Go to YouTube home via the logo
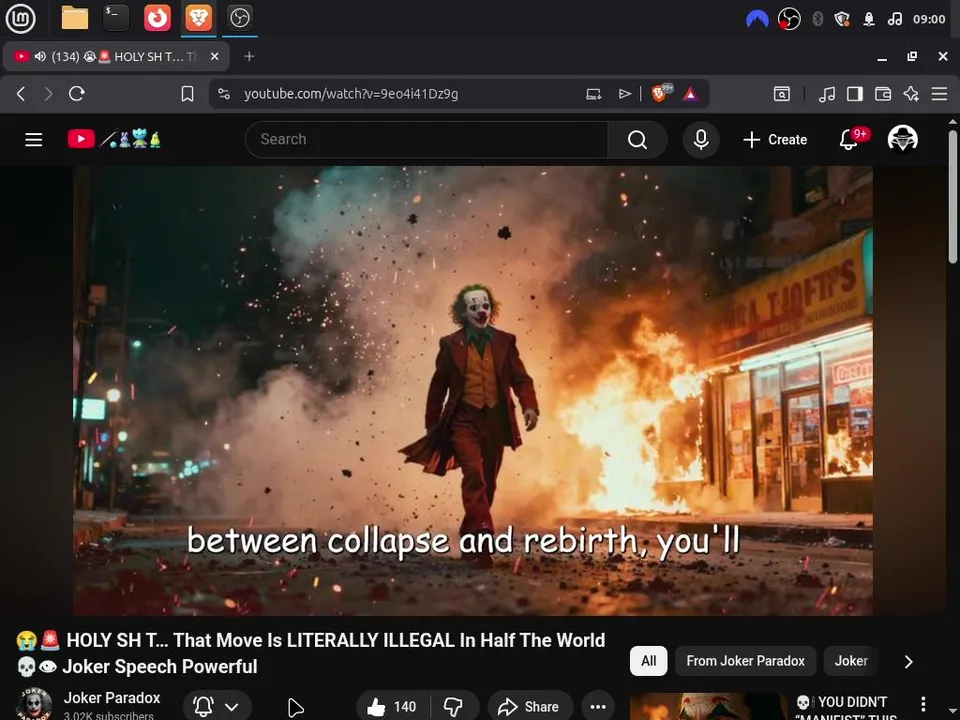Image resolution: width=960 pixels, height=720 pixels. [x=114, y=139]
